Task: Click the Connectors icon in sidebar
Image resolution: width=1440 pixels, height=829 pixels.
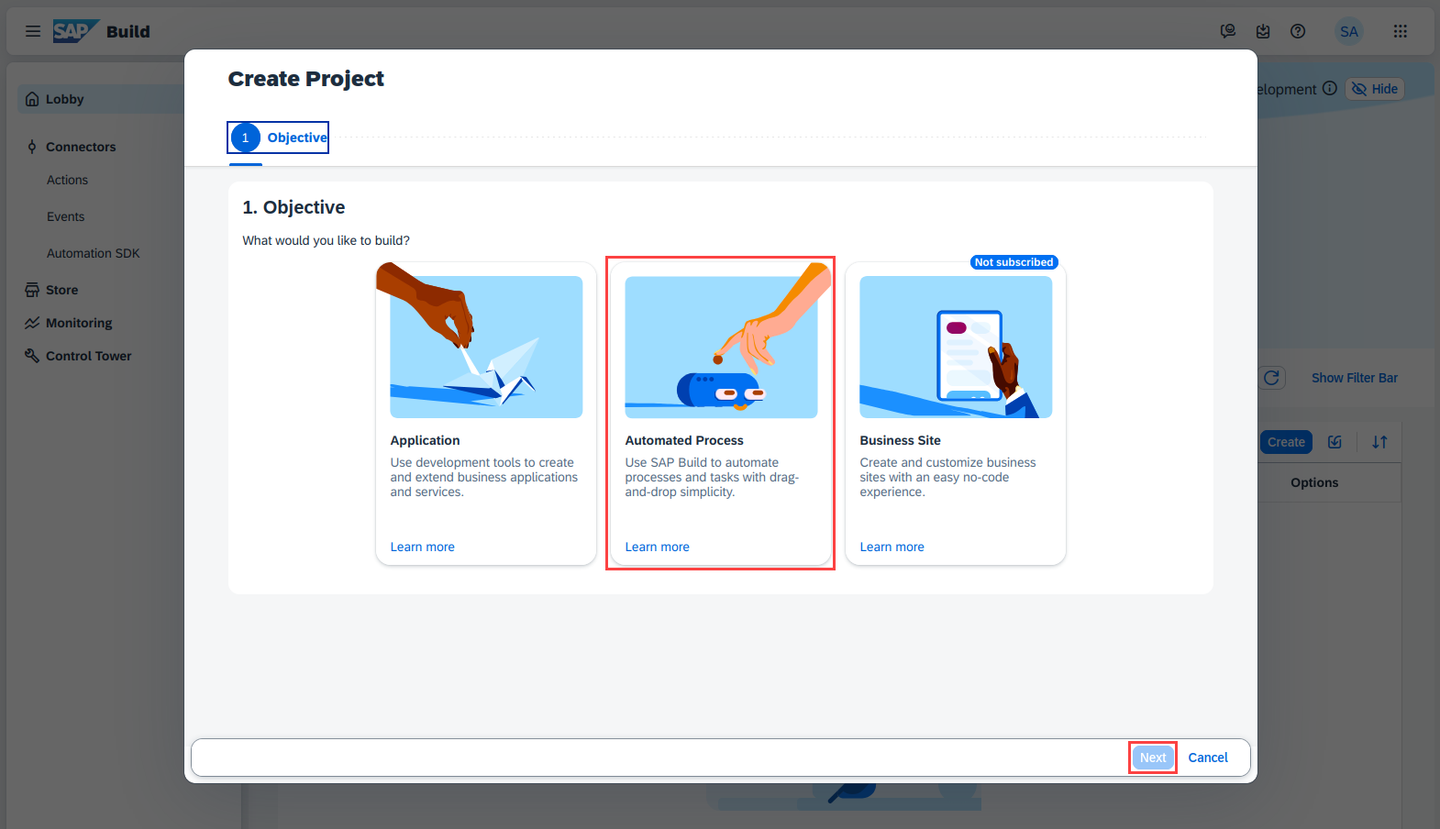Action: click(x=32, y=146)
